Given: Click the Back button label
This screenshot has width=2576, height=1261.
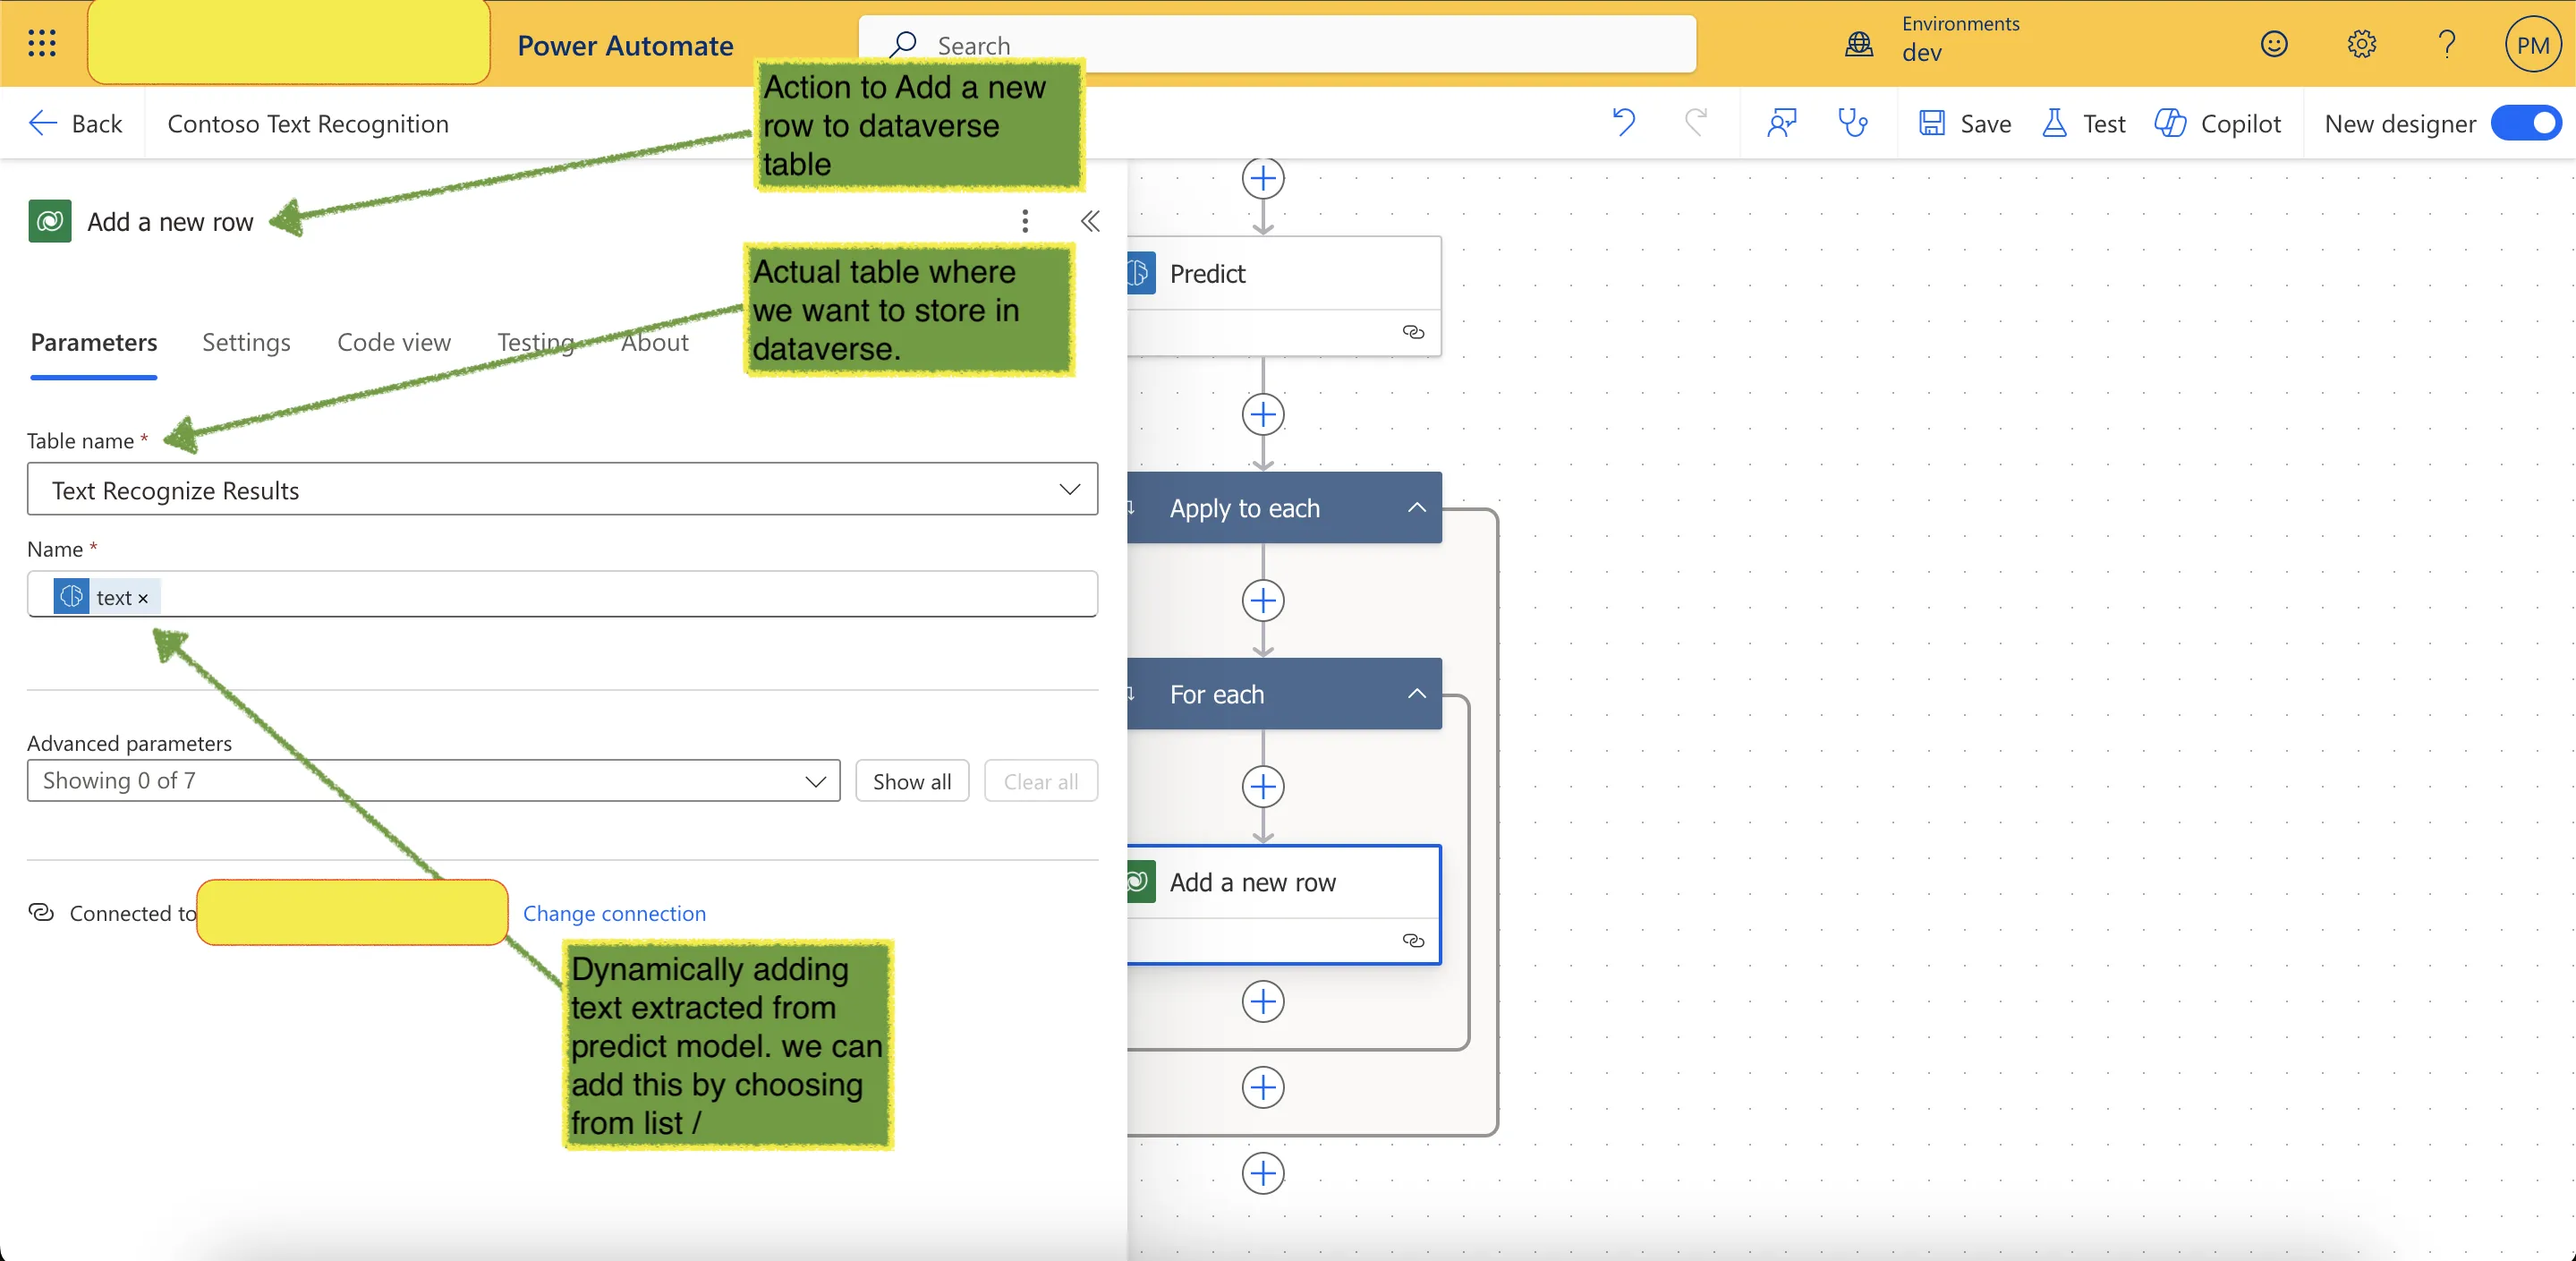Looking at the screenshot, I should pos(97,123).
